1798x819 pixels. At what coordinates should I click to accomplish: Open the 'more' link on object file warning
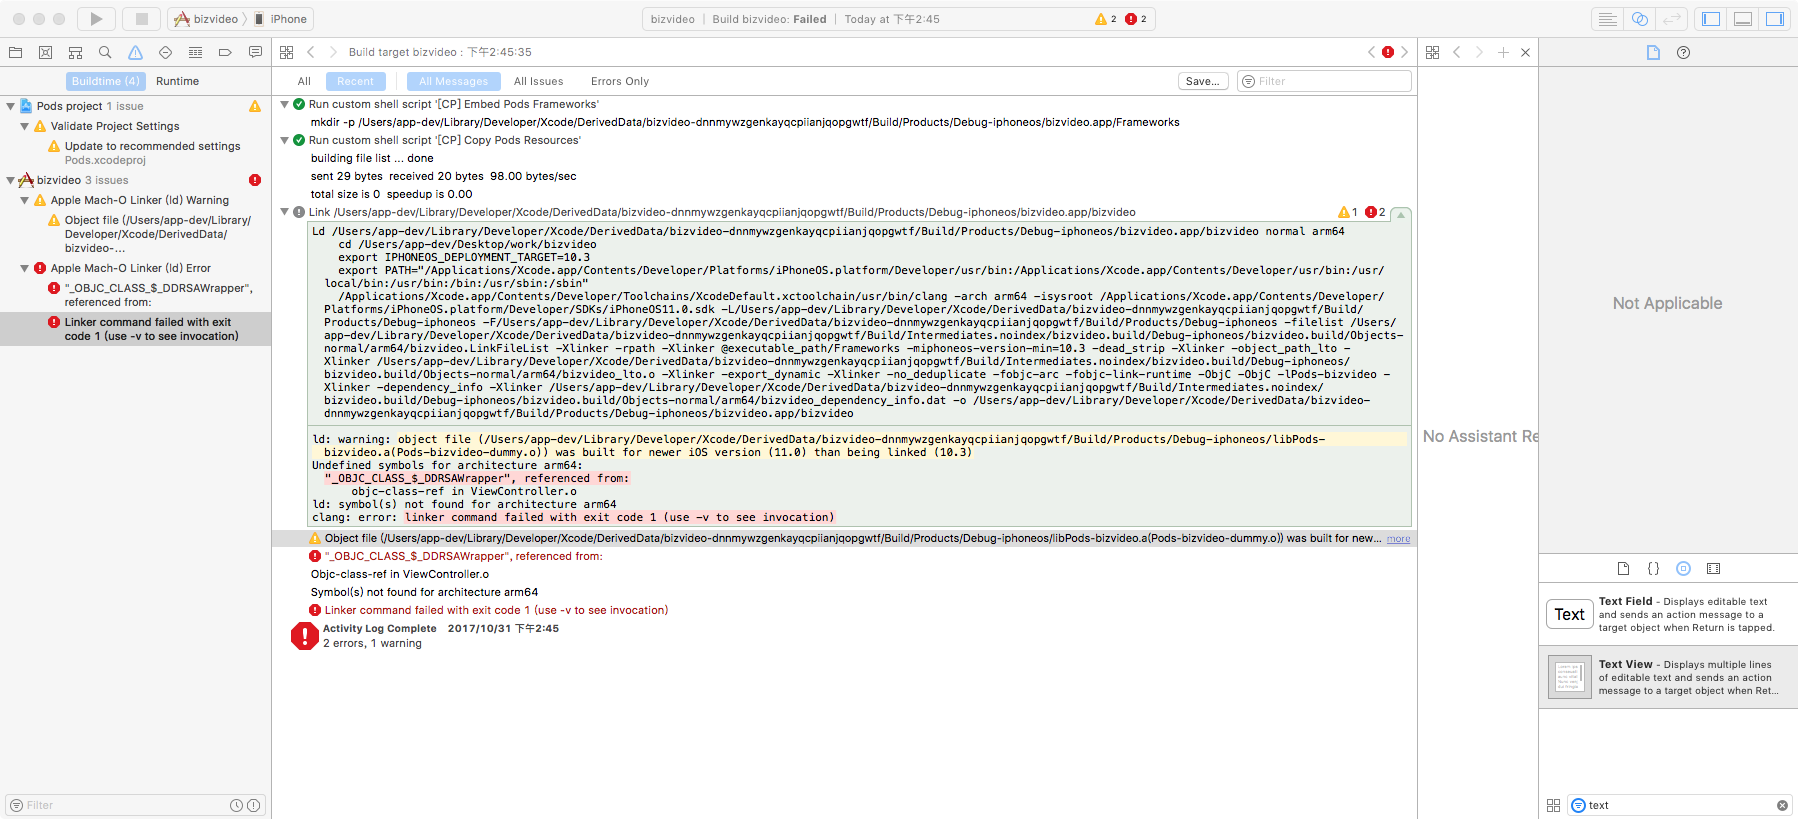[1398, 539]
